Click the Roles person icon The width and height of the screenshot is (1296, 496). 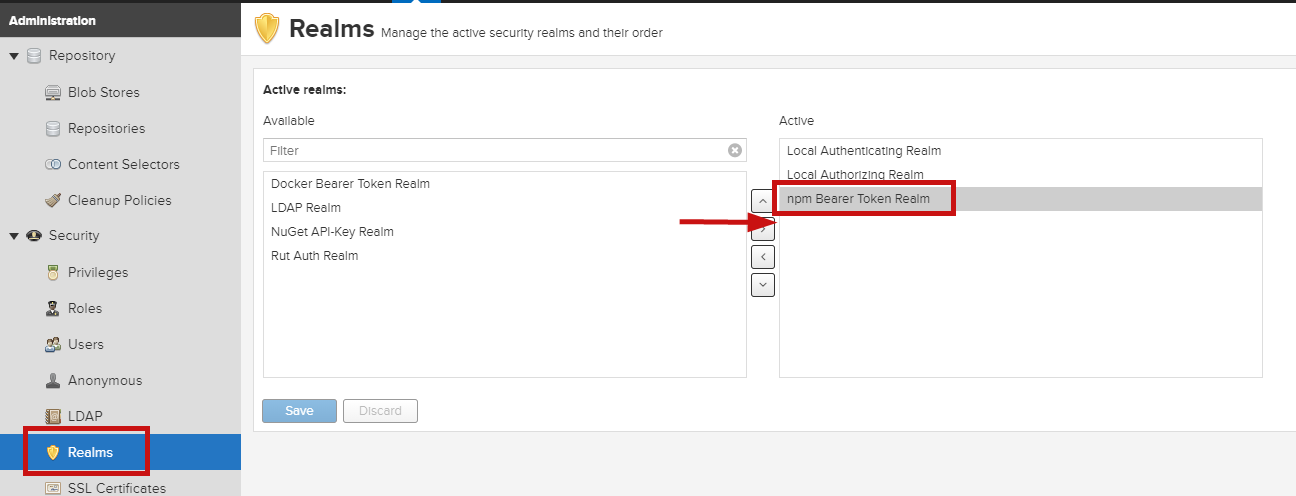(x=53, y=308)
